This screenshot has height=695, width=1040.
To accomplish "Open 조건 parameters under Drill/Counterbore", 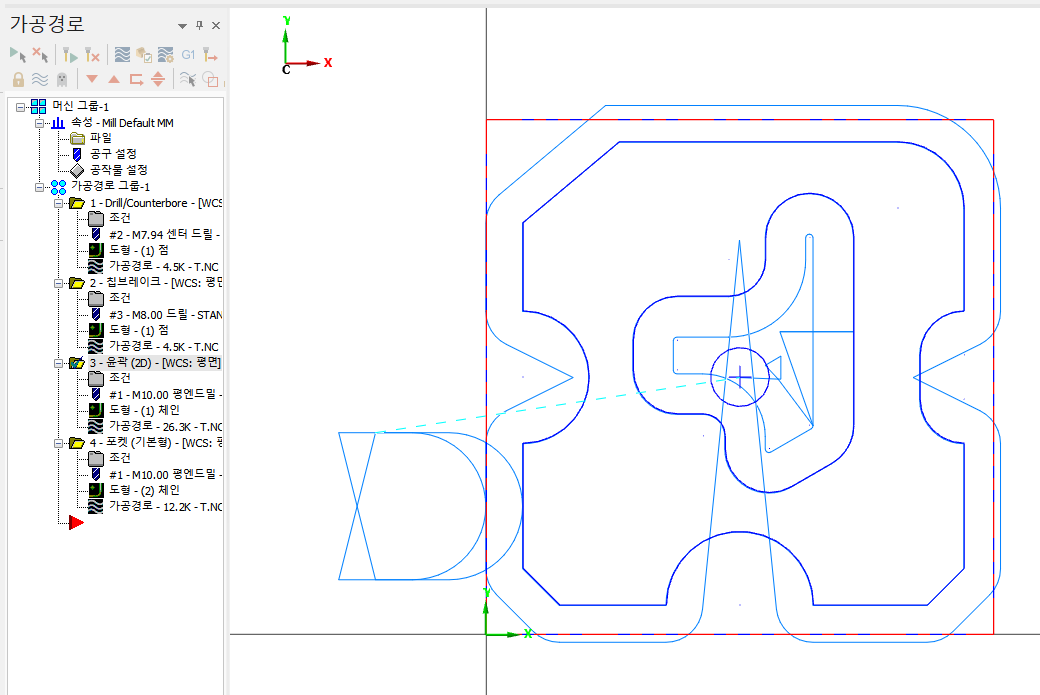I will pos(120,218).
